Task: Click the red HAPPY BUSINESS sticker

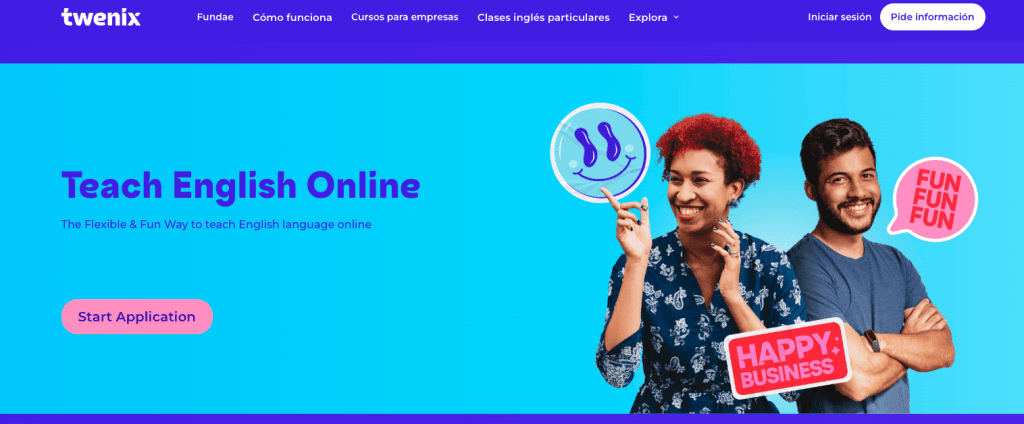Action: pyautogui.click(x=786, y=358)
